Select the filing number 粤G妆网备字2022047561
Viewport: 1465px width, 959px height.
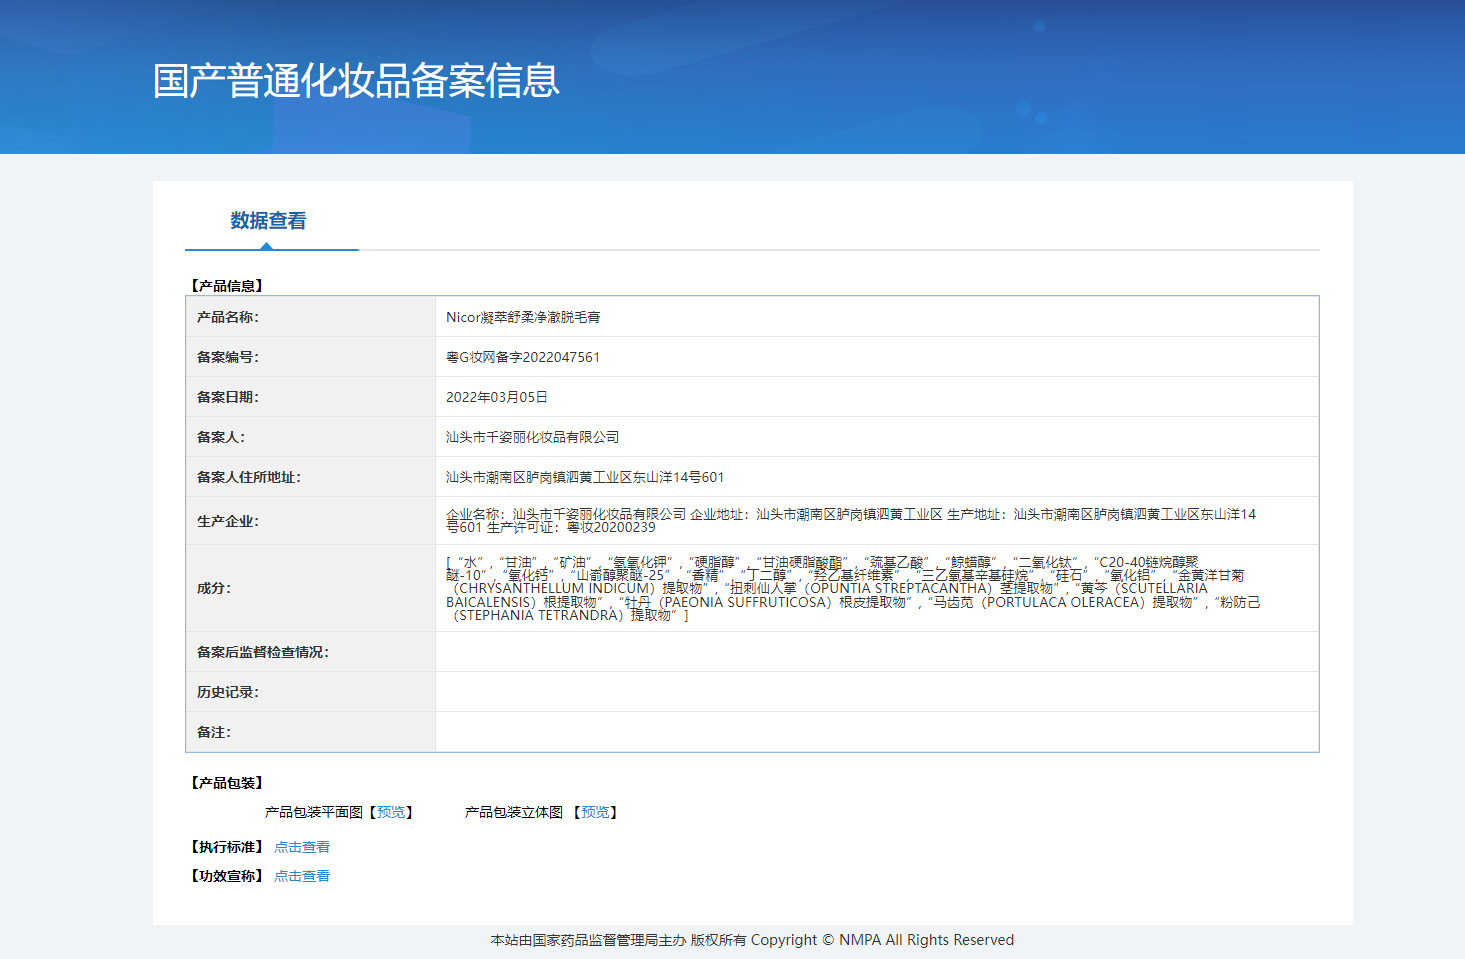click(x=523, y=356)
